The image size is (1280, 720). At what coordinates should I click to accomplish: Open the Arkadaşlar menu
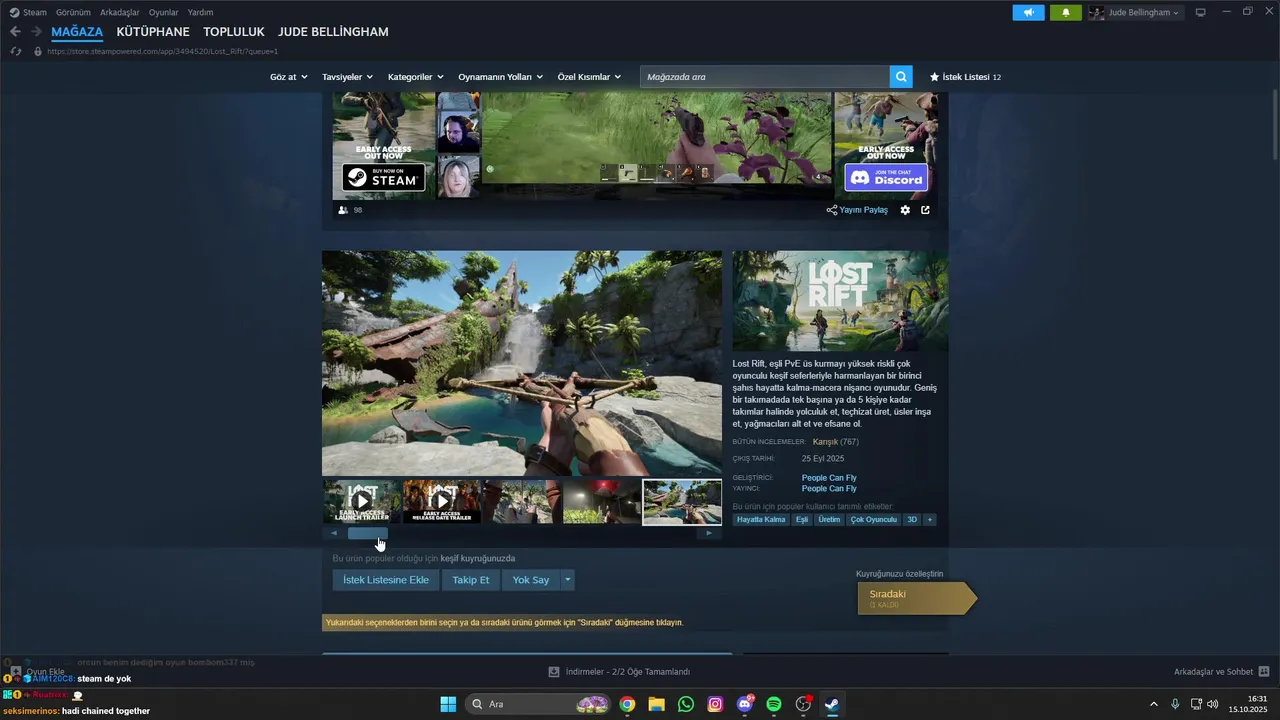pos(120,13)
